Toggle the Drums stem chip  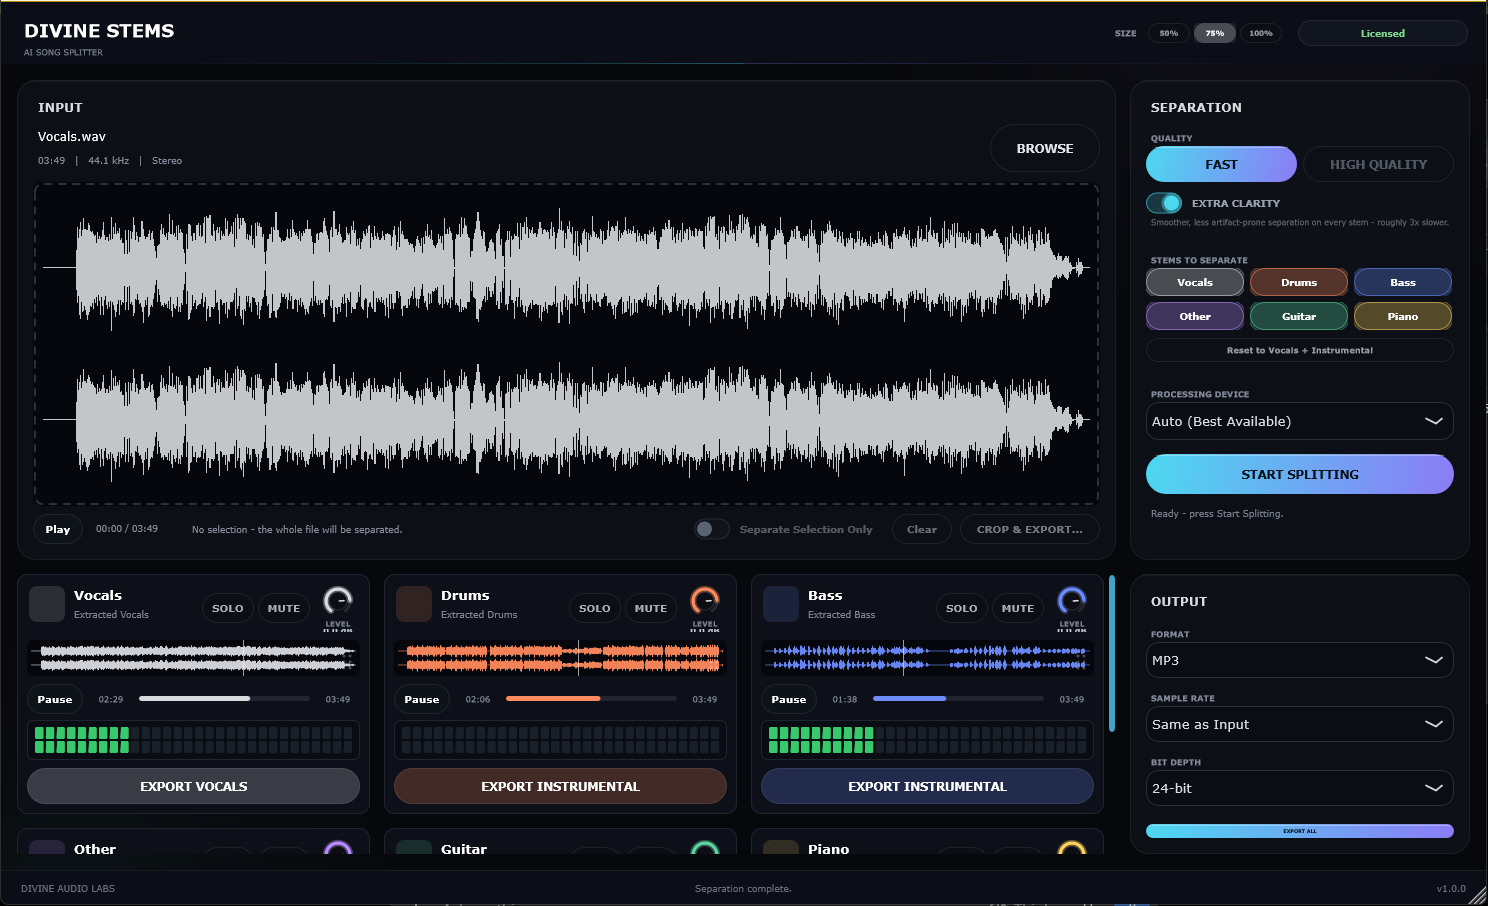pos(1299,282)
